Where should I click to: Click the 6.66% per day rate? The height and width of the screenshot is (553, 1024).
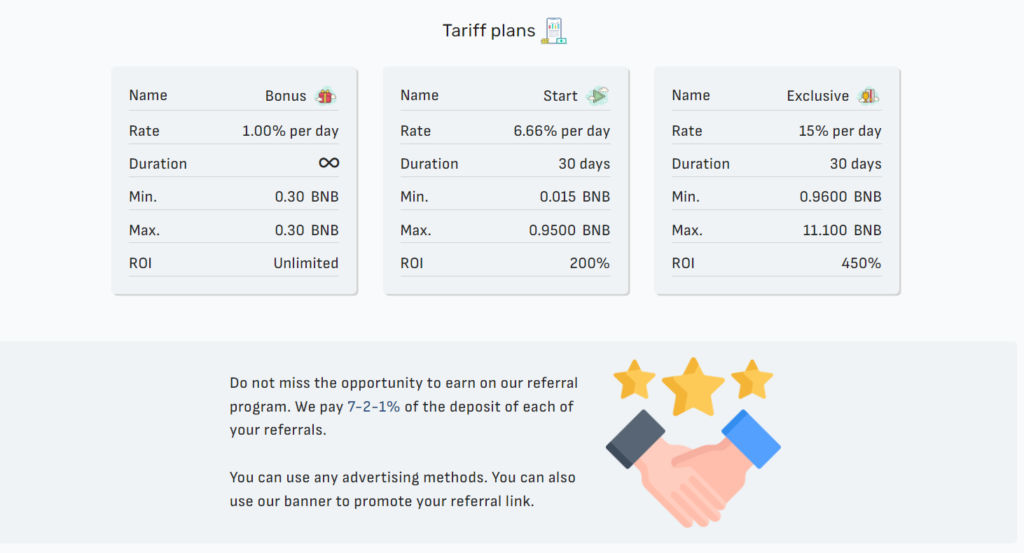point(561,131)
